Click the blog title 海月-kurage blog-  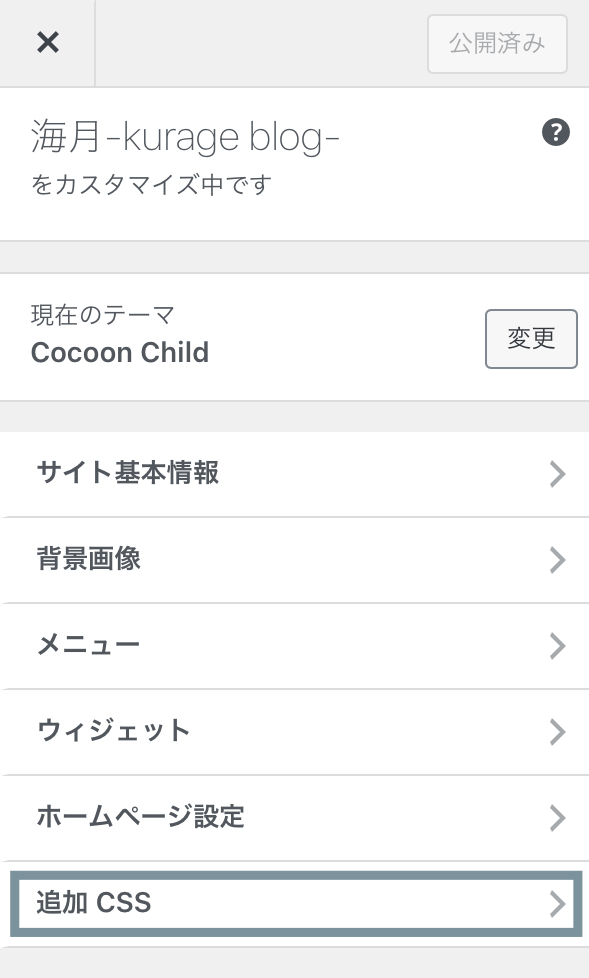tap(186, 136)
